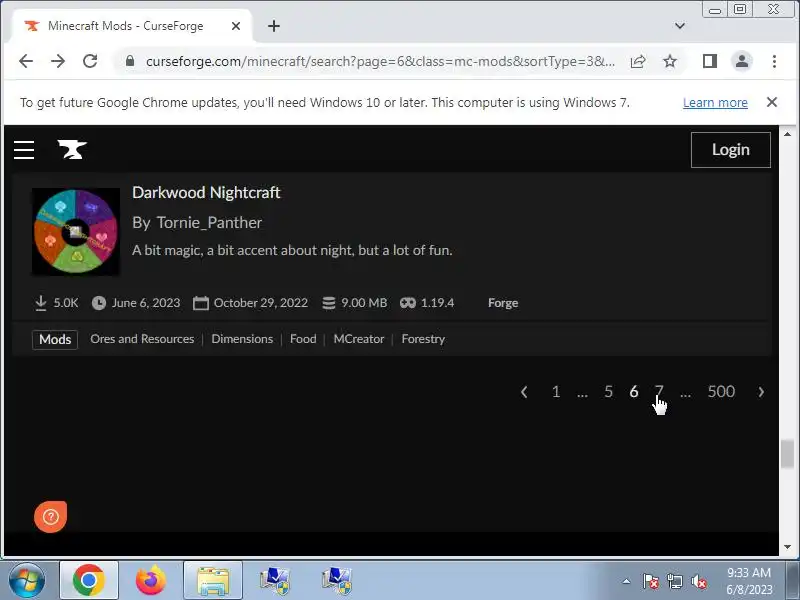Open File Explorer from taskbar
Image resolution: width=800 pixels, height=600 pixels.
[213, 581]
